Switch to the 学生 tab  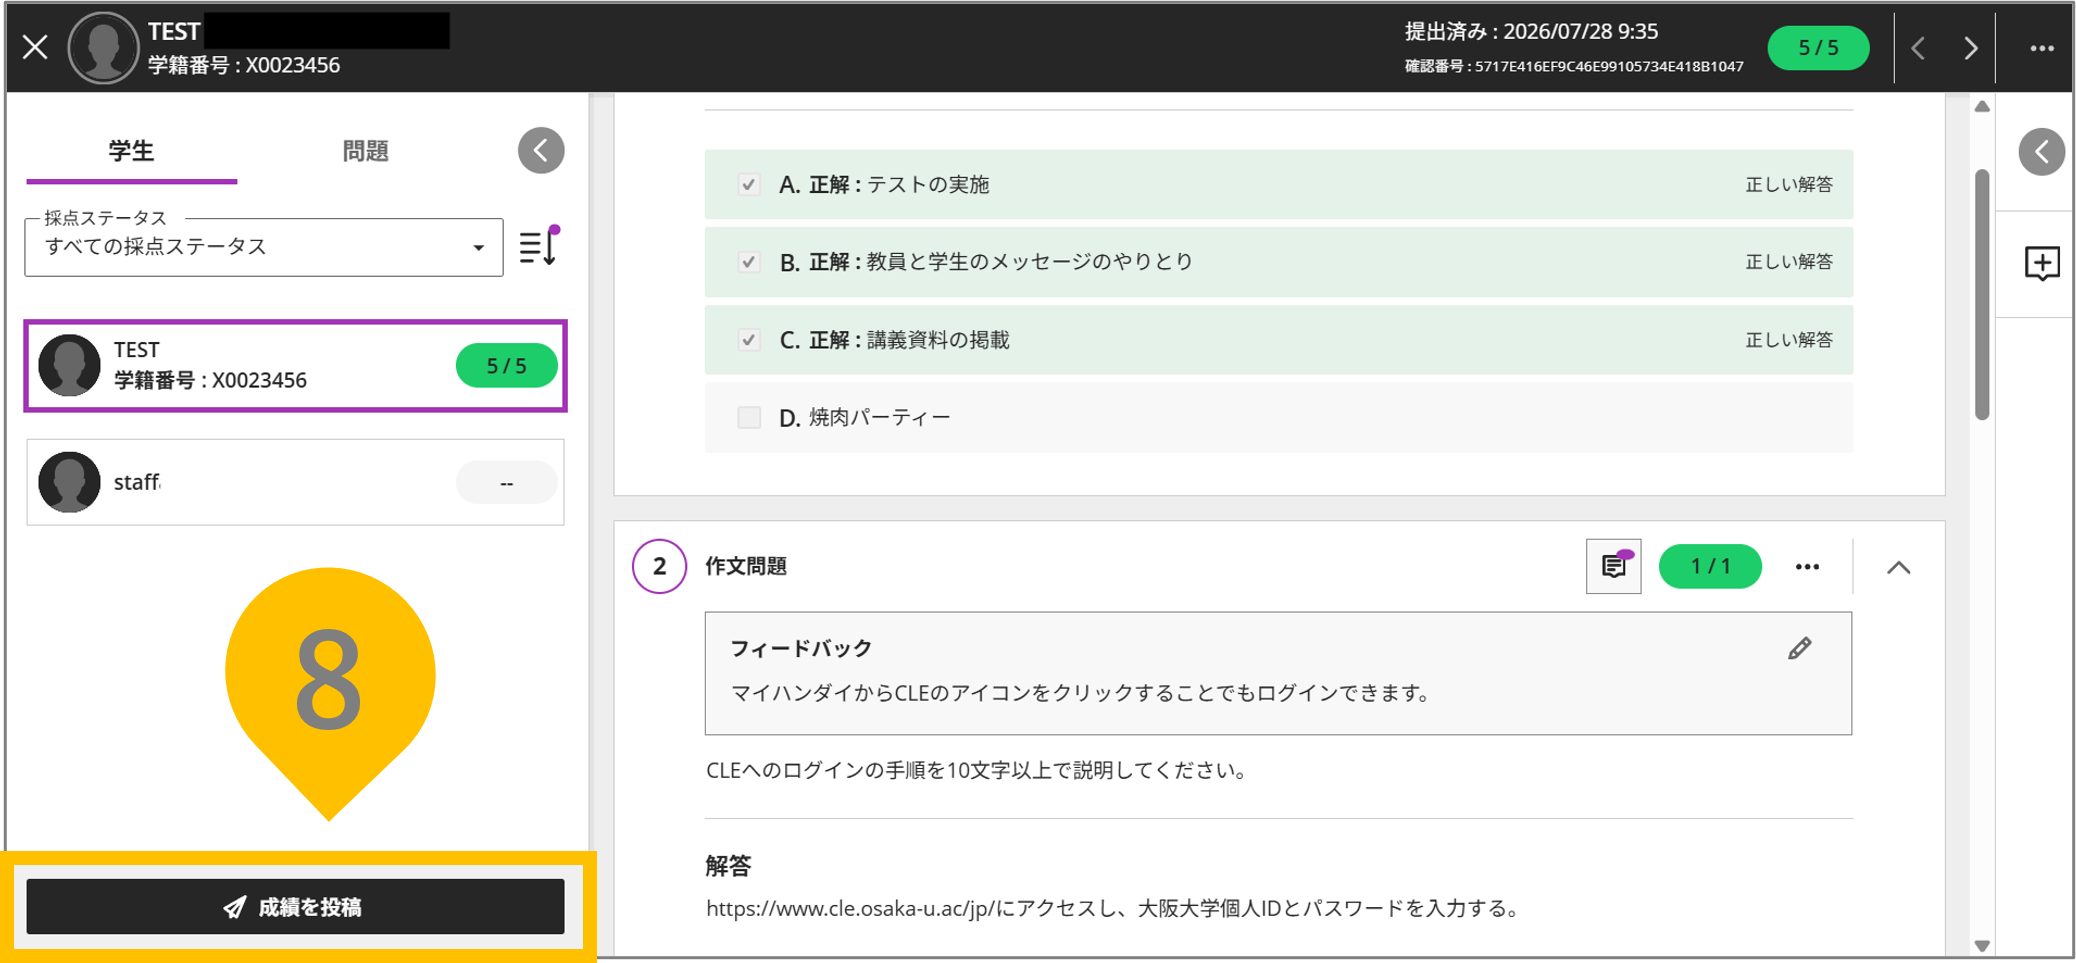coord(131,151)
